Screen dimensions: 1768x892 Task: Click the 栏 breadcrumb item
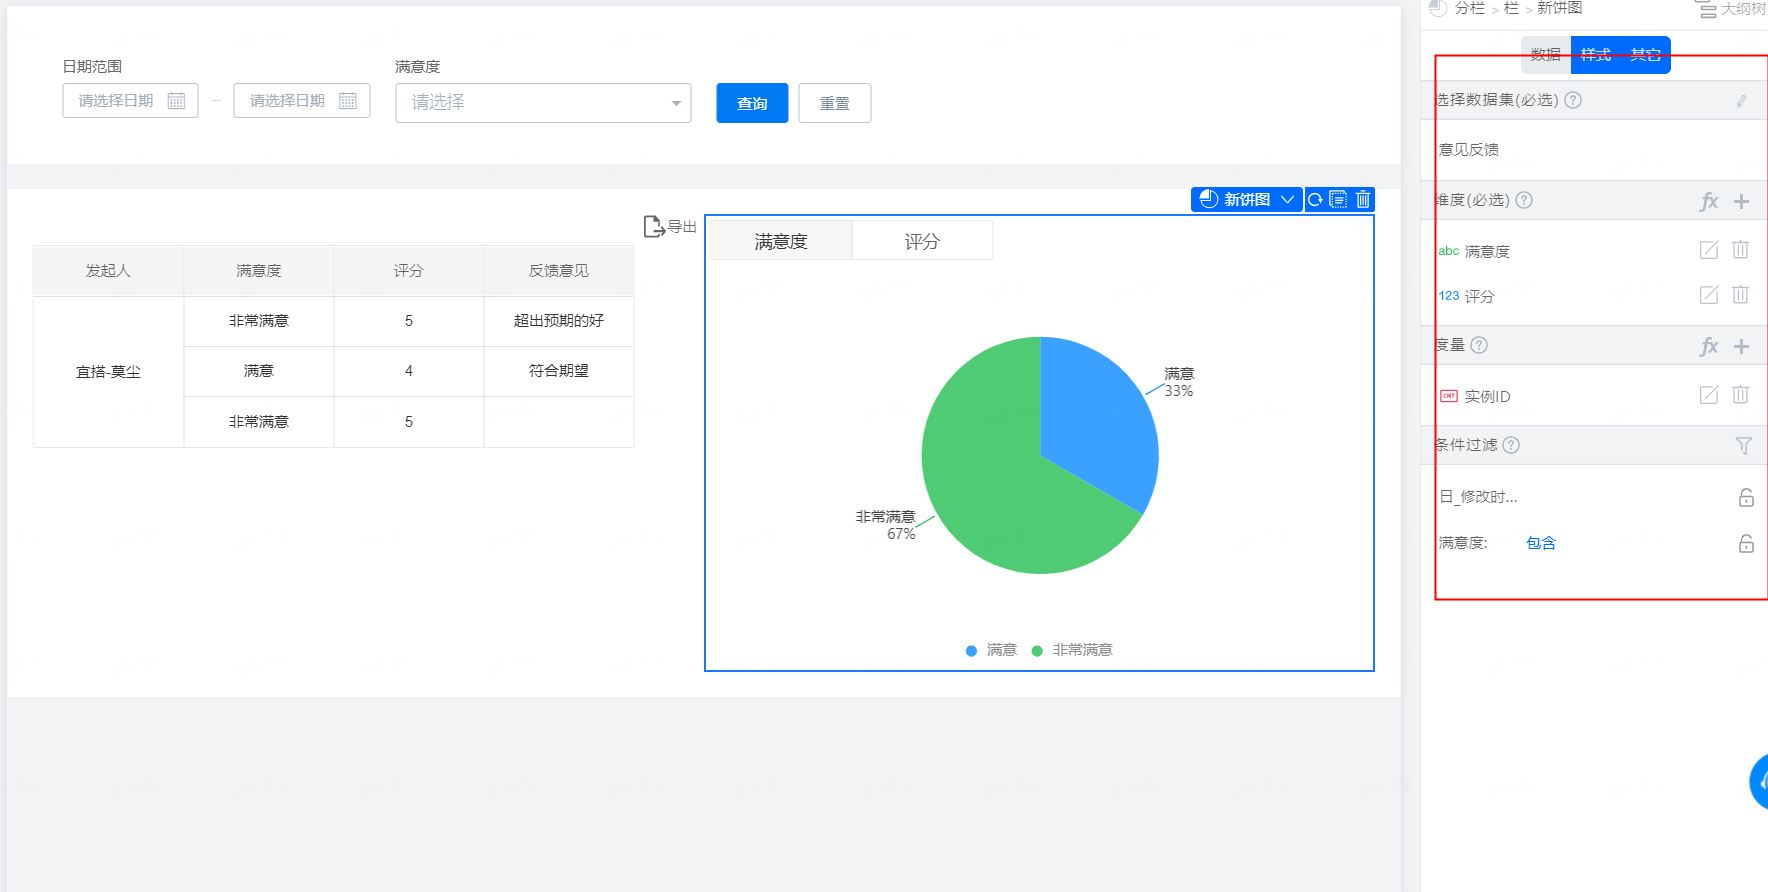pyautogui.click(x=1511, y=8)
